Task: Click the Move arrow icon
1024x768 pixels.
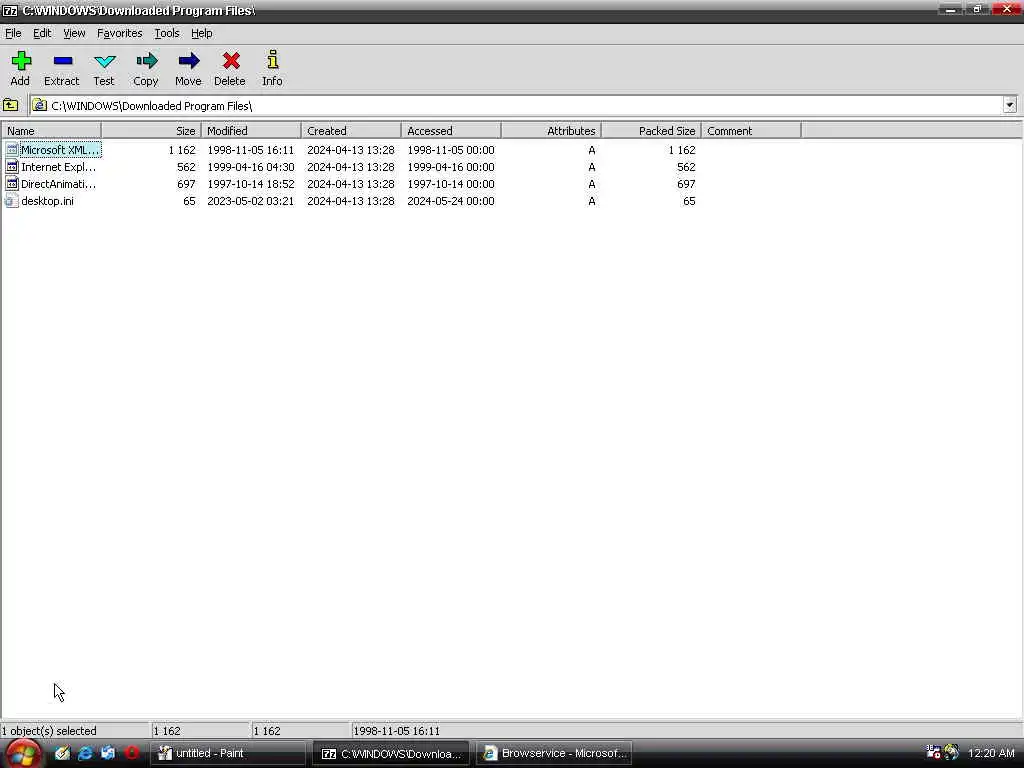Action: tap(189, 61)
